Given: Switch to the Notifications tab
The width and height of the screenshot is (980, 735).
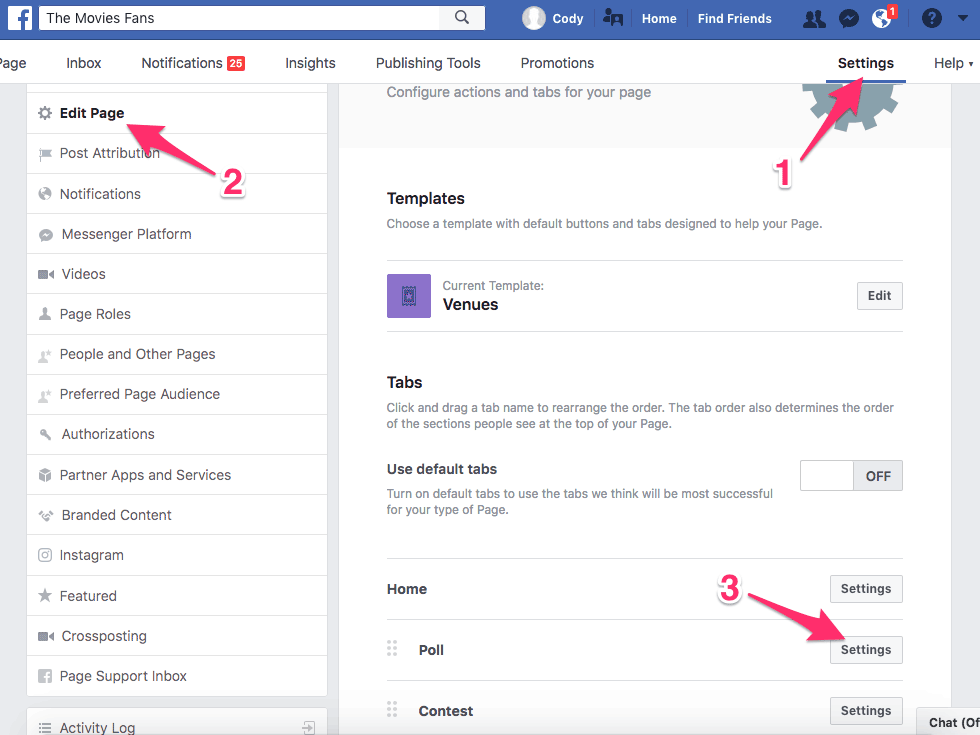Looking at the screenshot, I should 181,62.
